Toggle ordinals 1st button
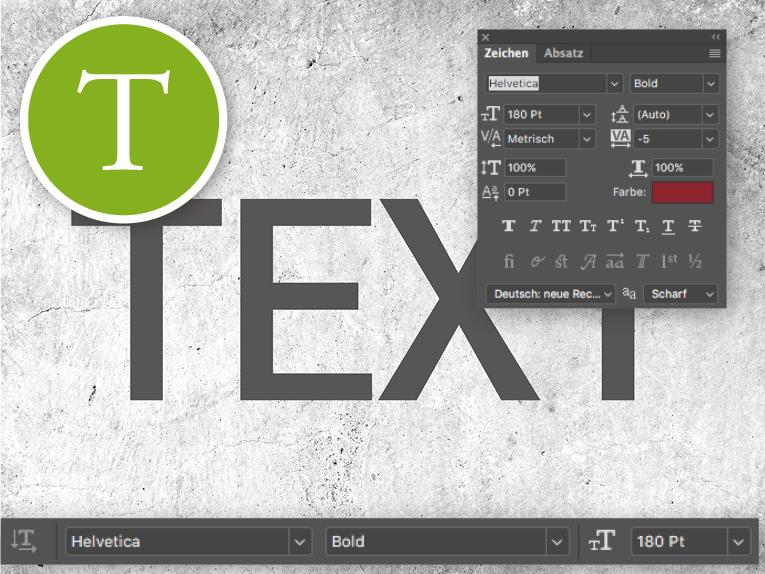This screenshot has width=765, height=574. 668,261
